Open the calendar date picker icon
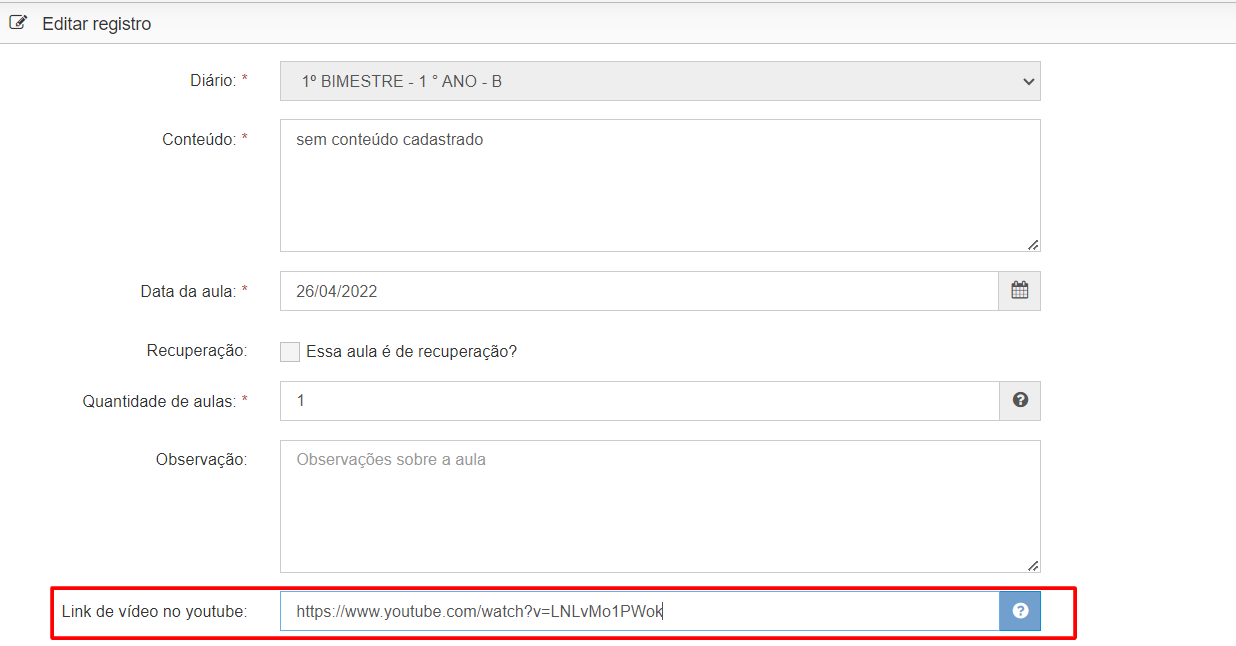The width and height of the screenshot is (1236, 646). [x=1019, y=291]
